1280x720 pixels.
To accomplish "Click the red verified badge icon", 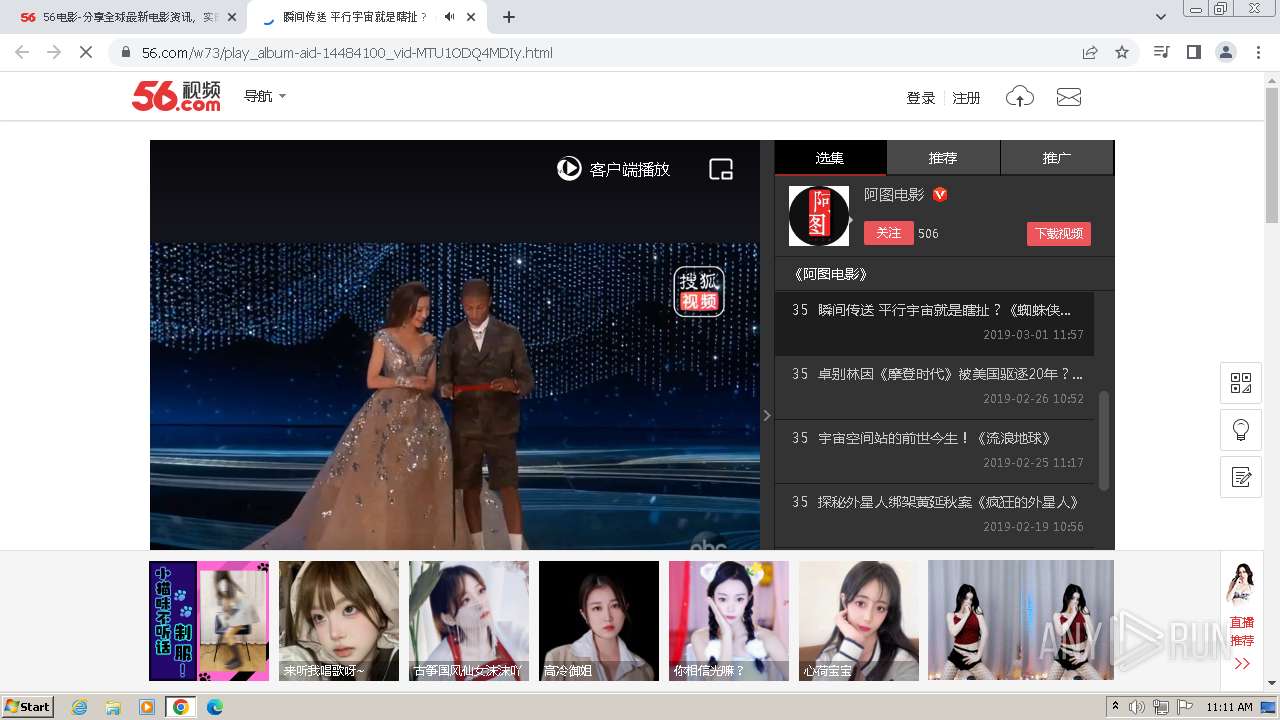I will 940,195.
